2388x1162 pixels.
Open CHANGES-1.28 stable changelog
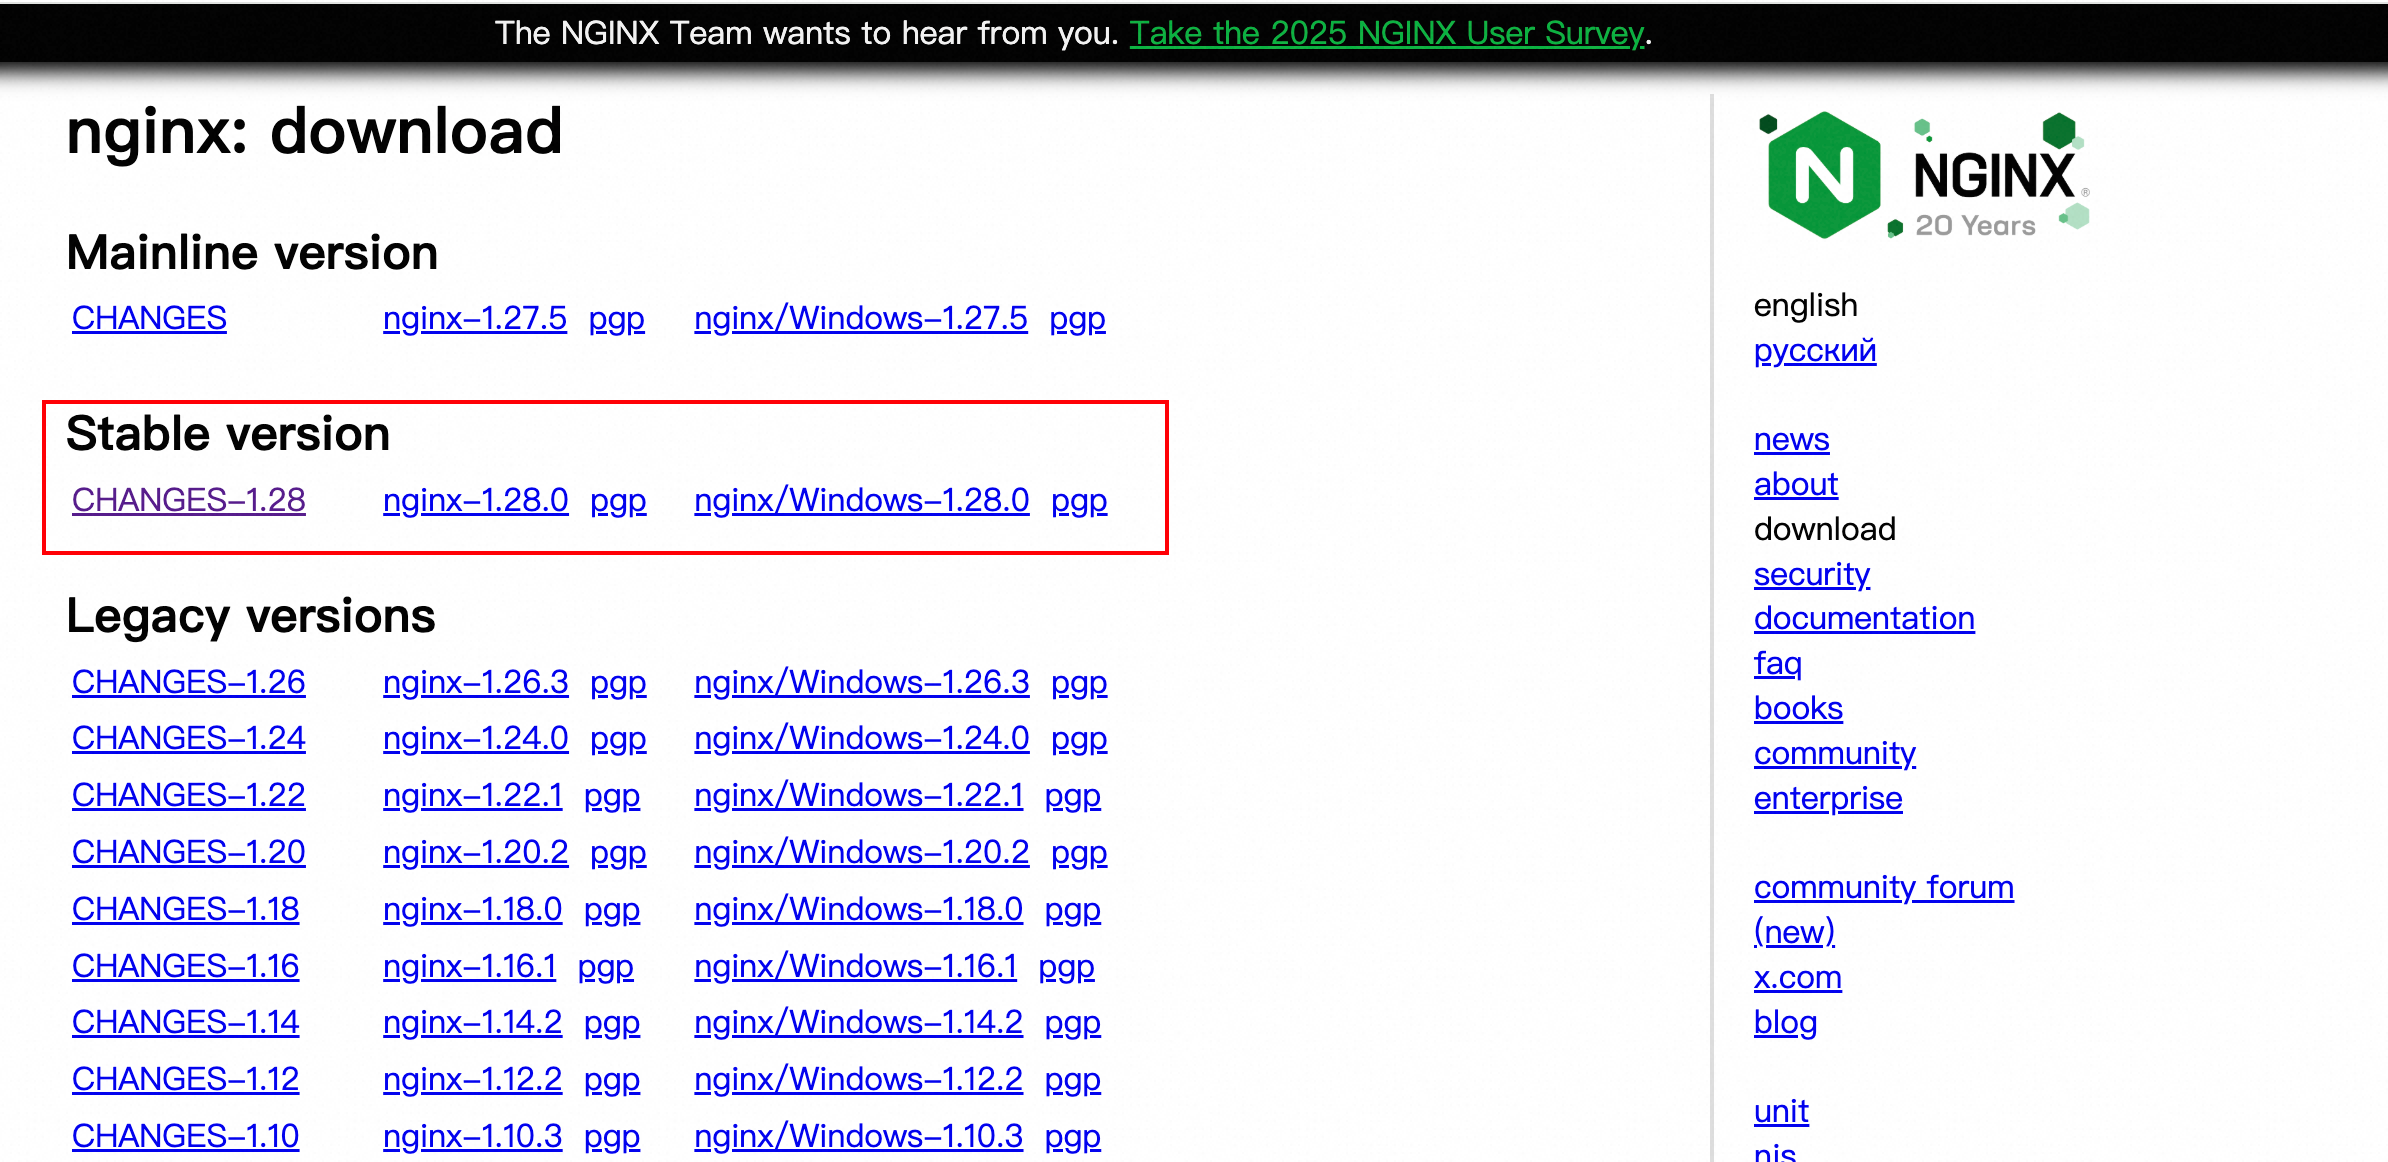pyautogui.click(x=188, y=500)
